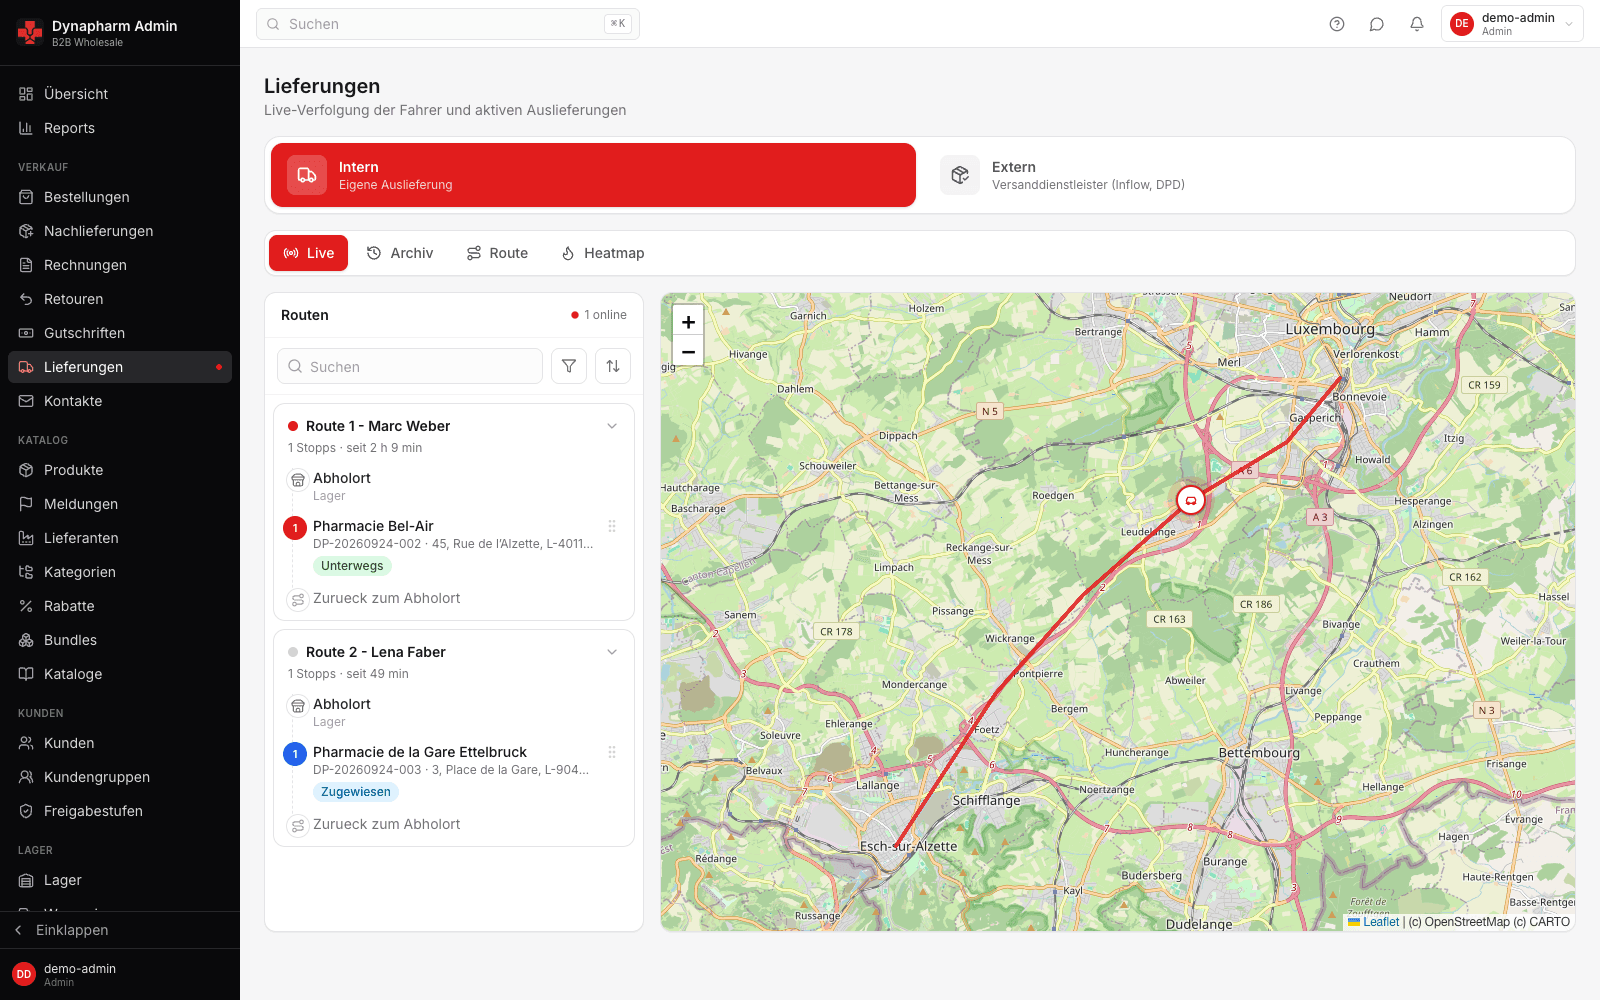This screenshot has height=1000, width=1600.
Task: Zoom out on the map
Action: pyautogui.click(x=688, y=351)
